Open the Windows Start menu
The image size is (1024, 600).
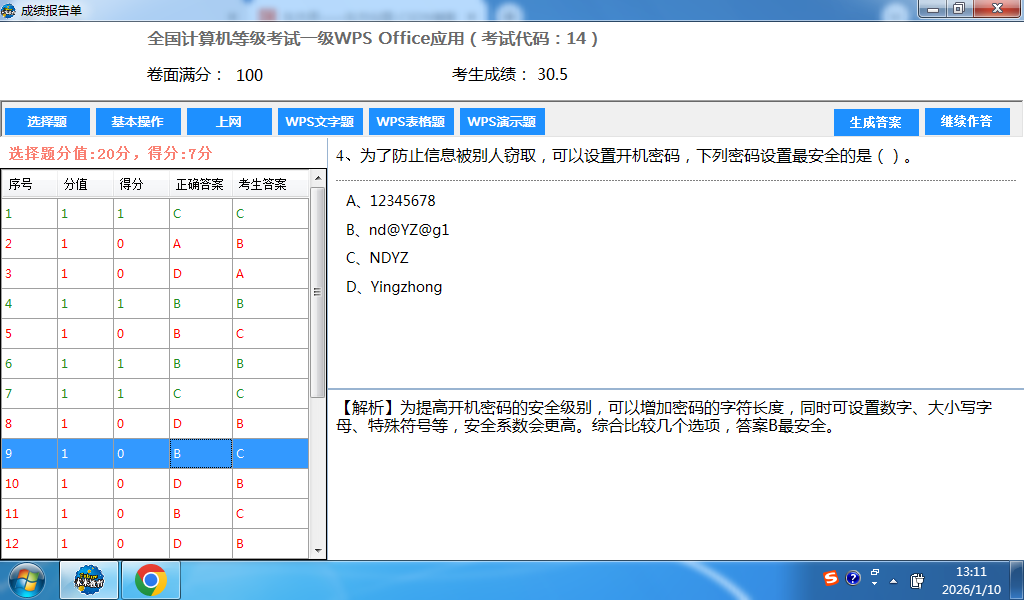click(x=26, y=580)
